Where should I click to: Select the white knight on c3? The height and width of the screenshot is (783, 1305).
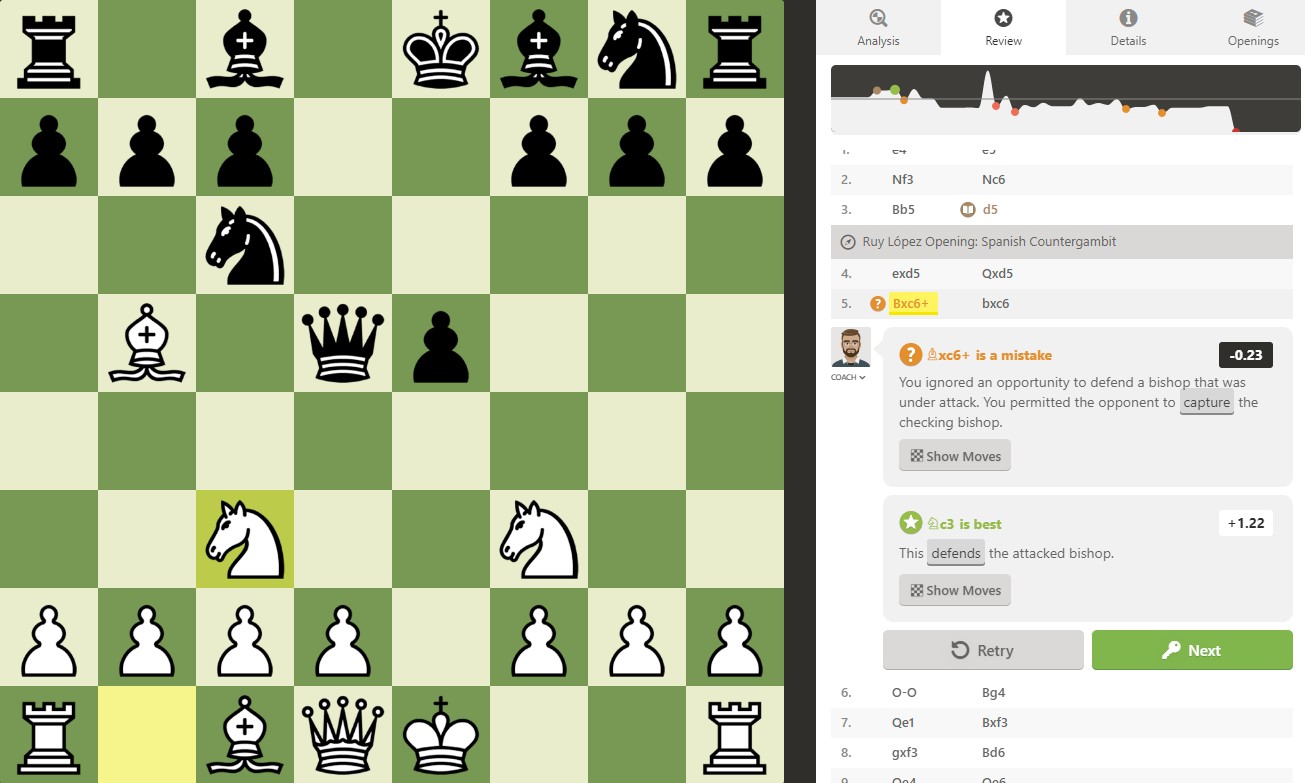tap(245, 539)
